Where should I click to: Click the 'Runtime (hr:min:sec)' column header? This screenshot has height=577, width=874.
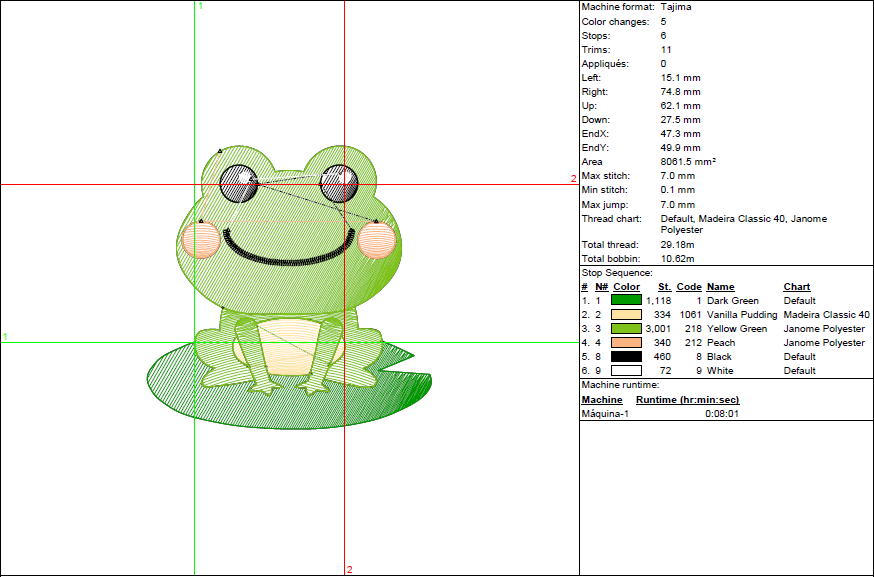688,400
